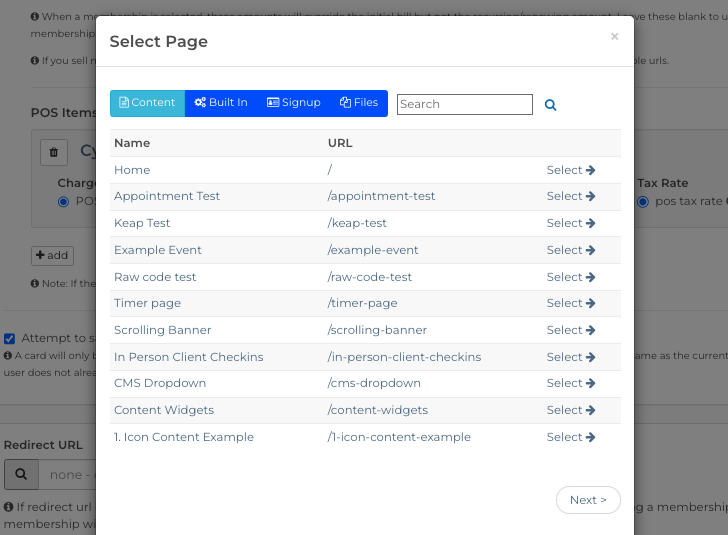
Task: Switch to the Content tab
Action: tap(147, 103)
